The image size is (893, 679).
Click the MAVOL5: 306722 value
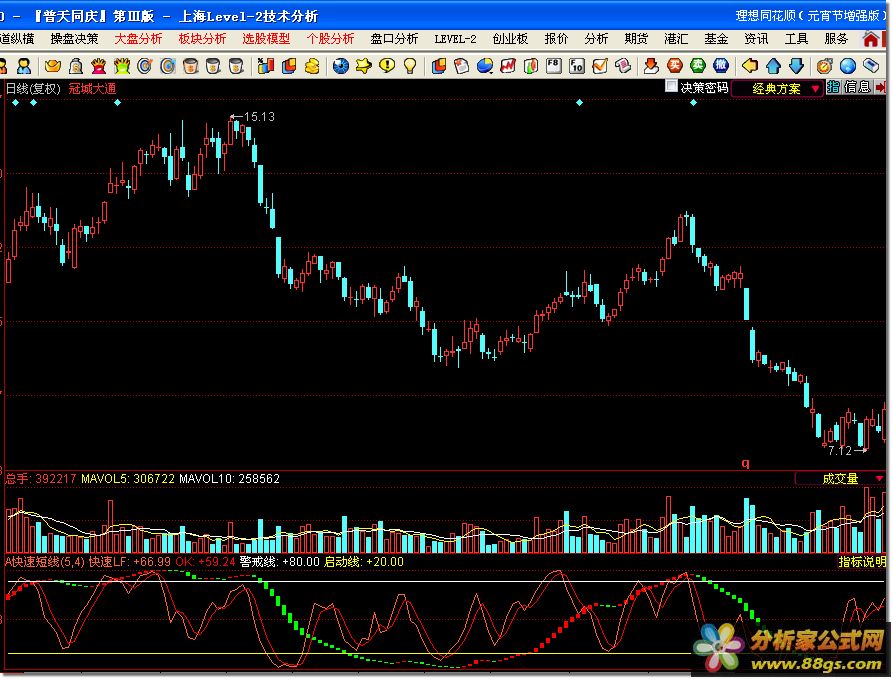coord(128,478)
